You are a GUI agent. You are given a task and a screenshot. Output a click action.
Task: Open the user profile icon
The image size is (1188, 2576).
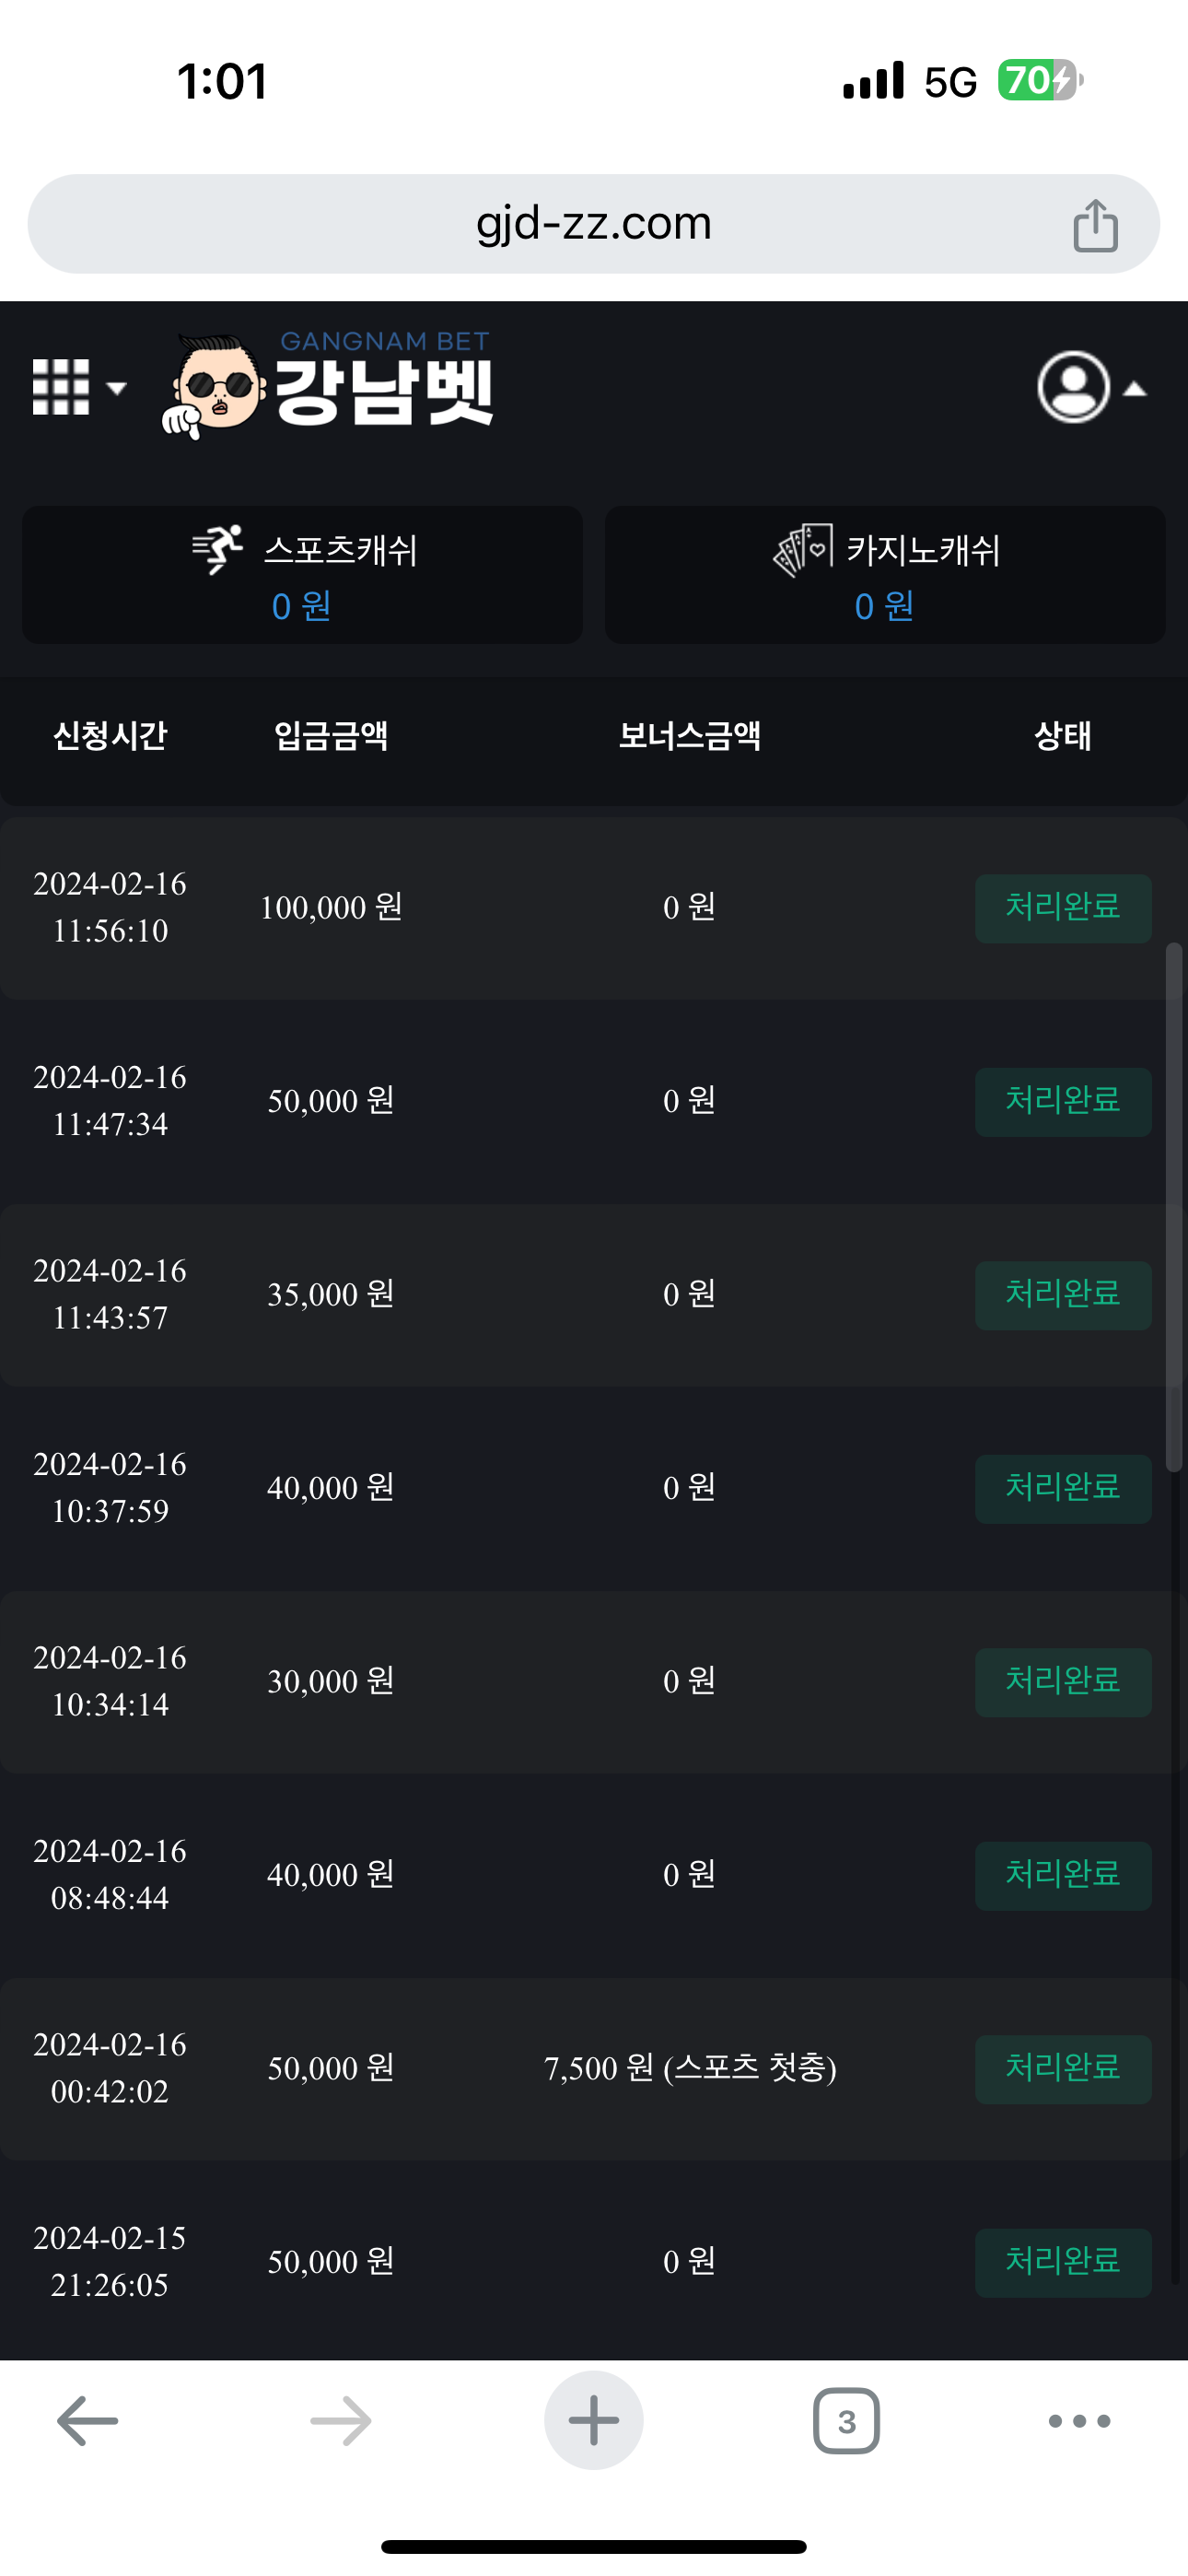[x=1073, y=387]
